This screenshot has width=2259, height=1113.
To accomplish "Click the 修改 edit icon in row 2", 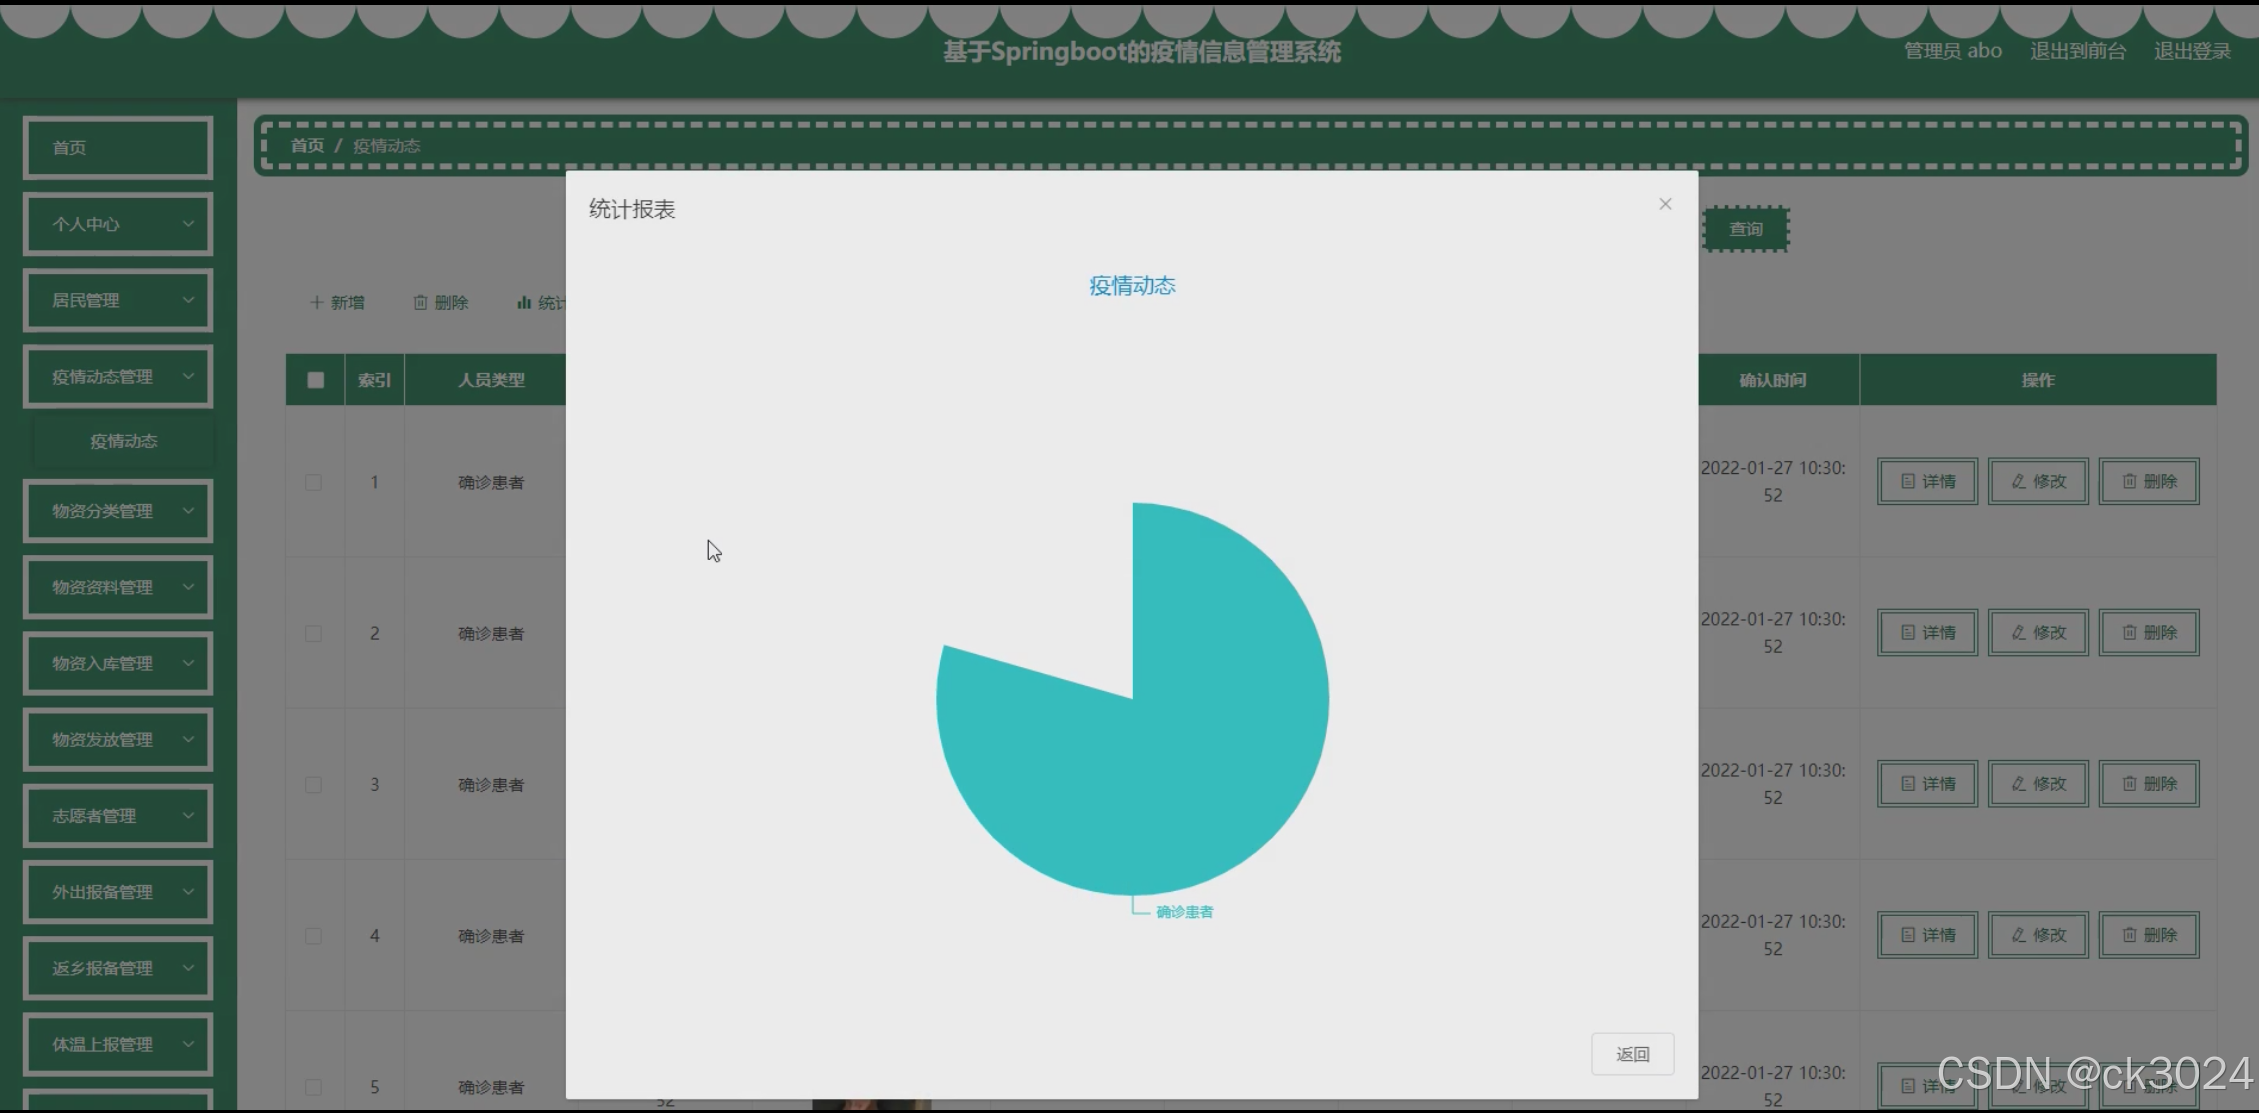I will click(2019, 633).
